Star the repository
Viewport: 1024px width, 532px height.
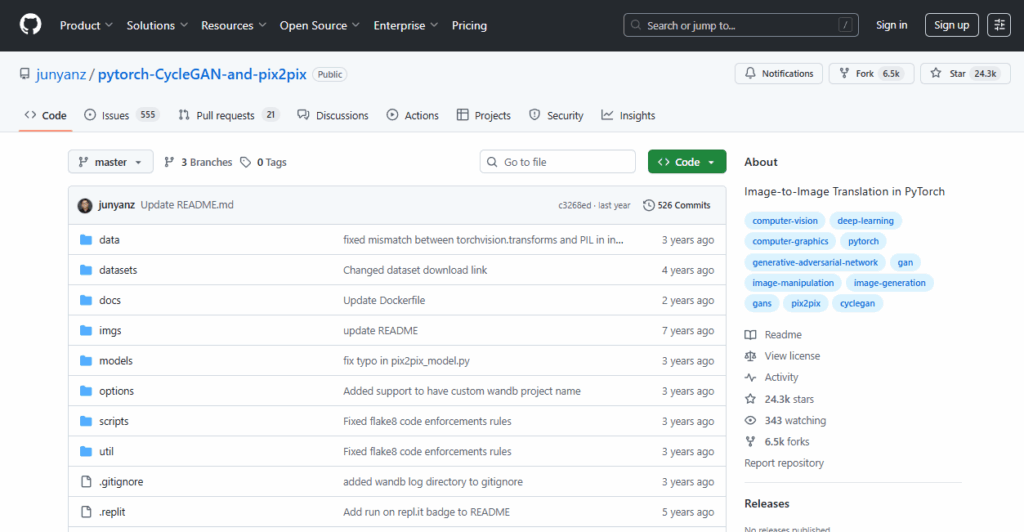[x=965, y=74]
